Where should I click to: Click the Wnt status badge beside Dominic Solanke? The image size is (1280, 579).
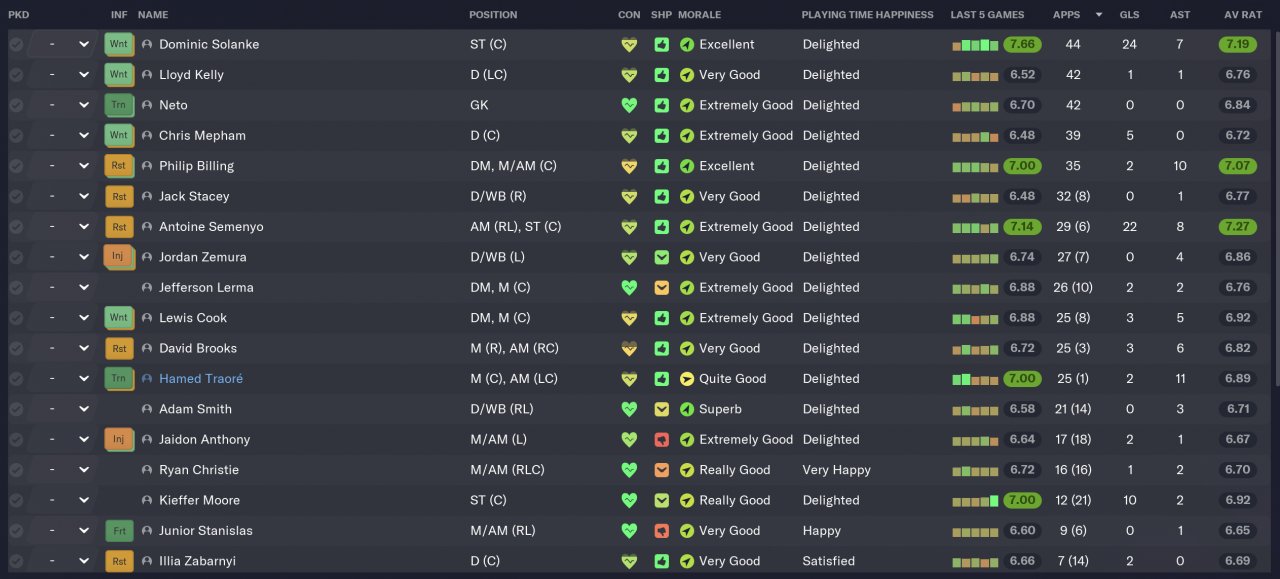pyautogui.click(x=119, y=45)
